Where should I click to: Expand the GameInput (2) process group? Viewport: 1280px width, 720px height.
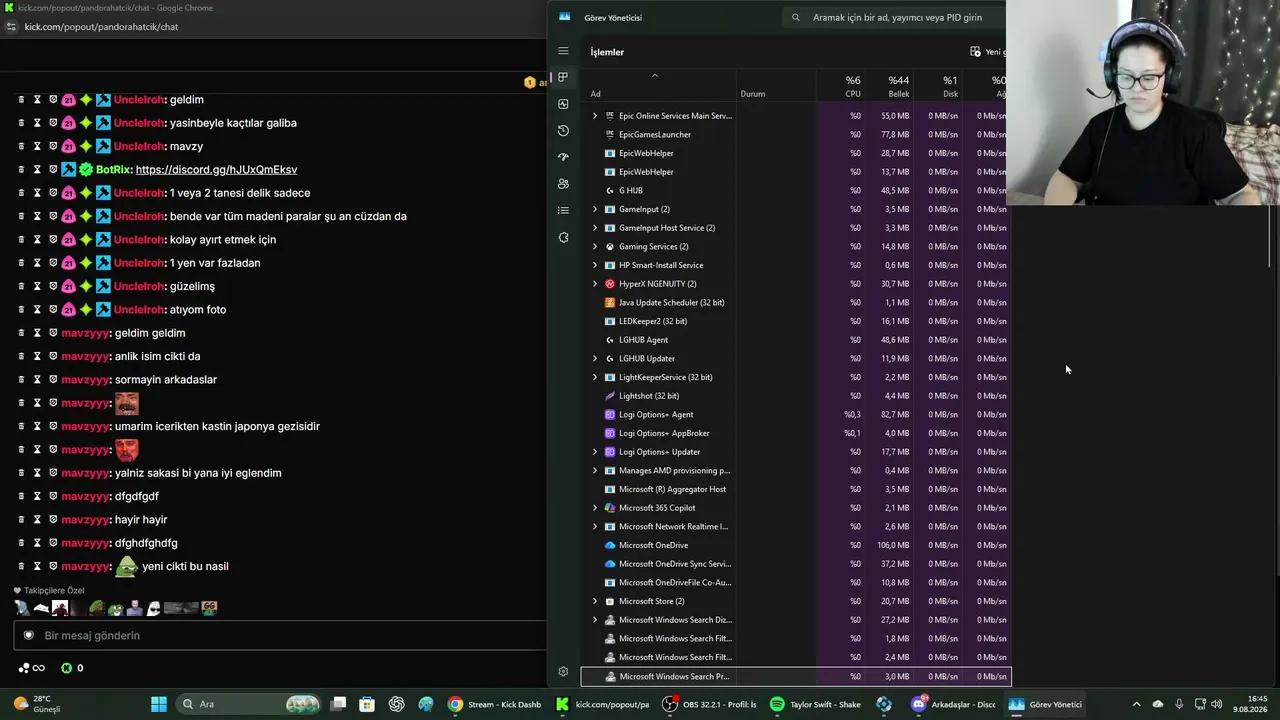point(595,209)
